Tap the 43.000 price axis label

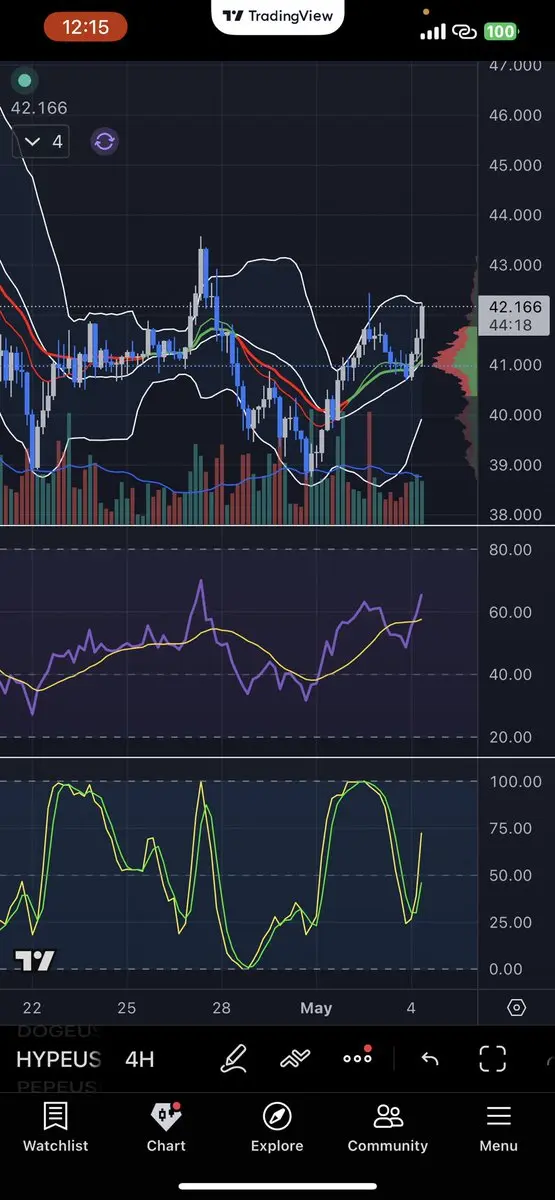(516, 265)
